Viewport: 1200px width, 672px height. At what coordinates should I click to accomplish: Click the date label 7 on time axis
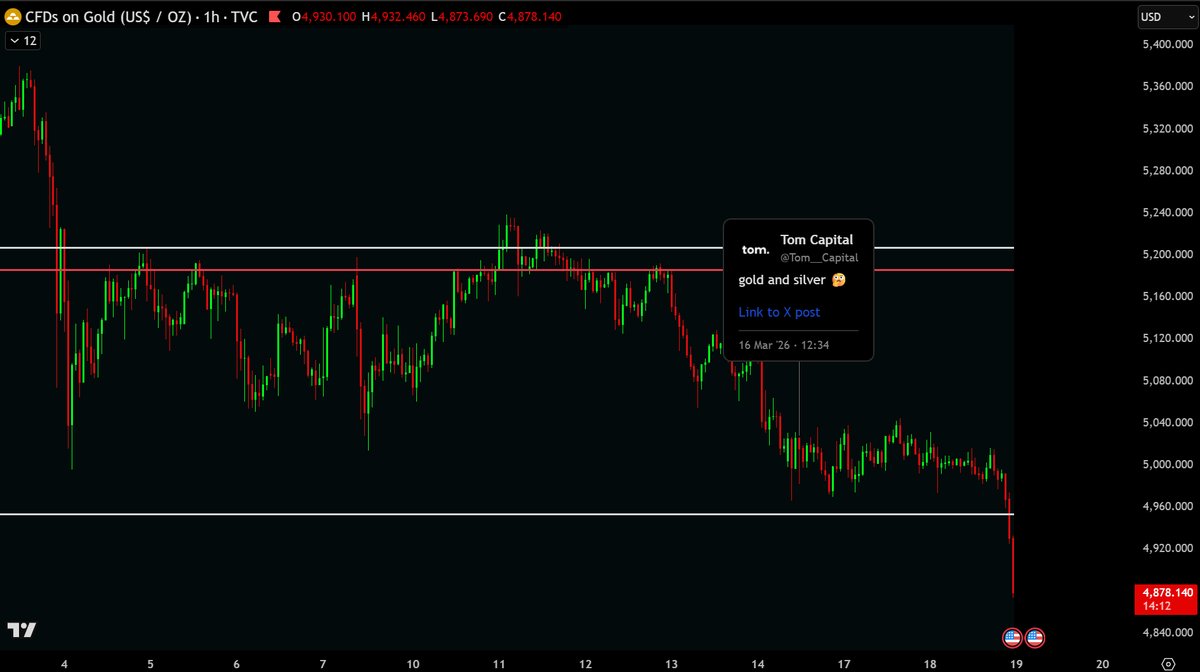tap(323, 663)
